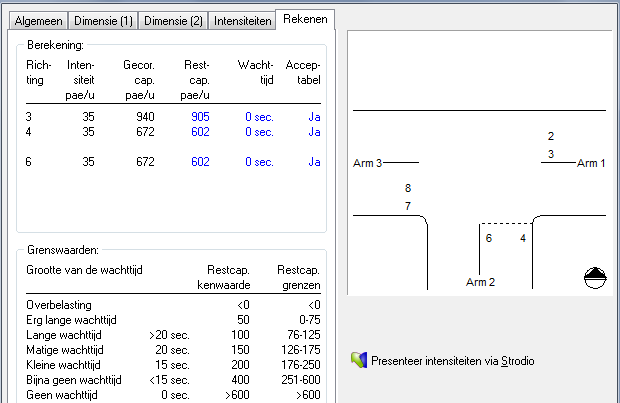The height and width of the screenshot is (403, 620).
Task: Click the Grootte van de wachttijd header
Action: point(84,270)
